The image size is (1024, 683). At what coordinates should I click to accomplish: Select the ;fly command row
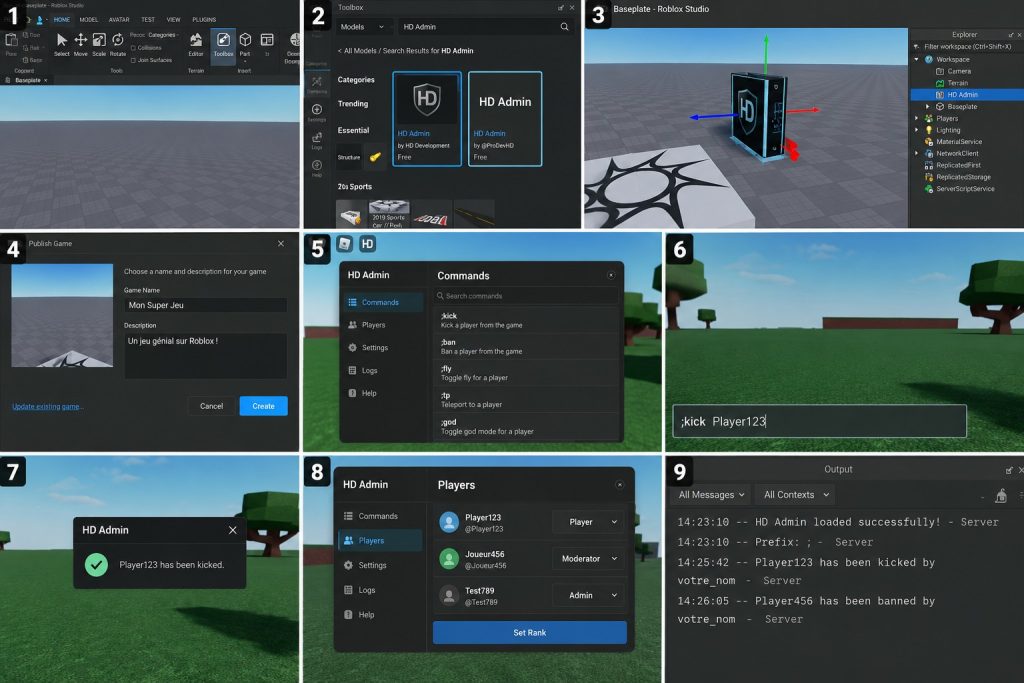coord(526,373)
